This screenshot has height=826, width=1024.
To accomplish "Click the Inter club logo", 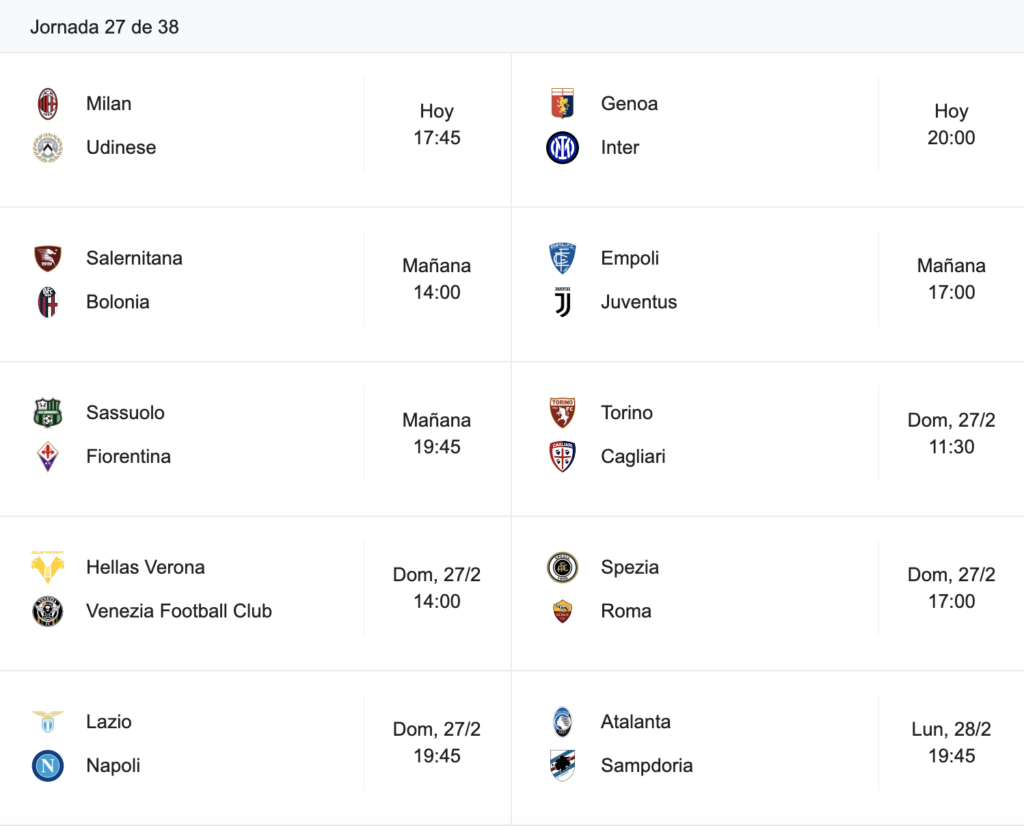I will [x=562, y=148].
